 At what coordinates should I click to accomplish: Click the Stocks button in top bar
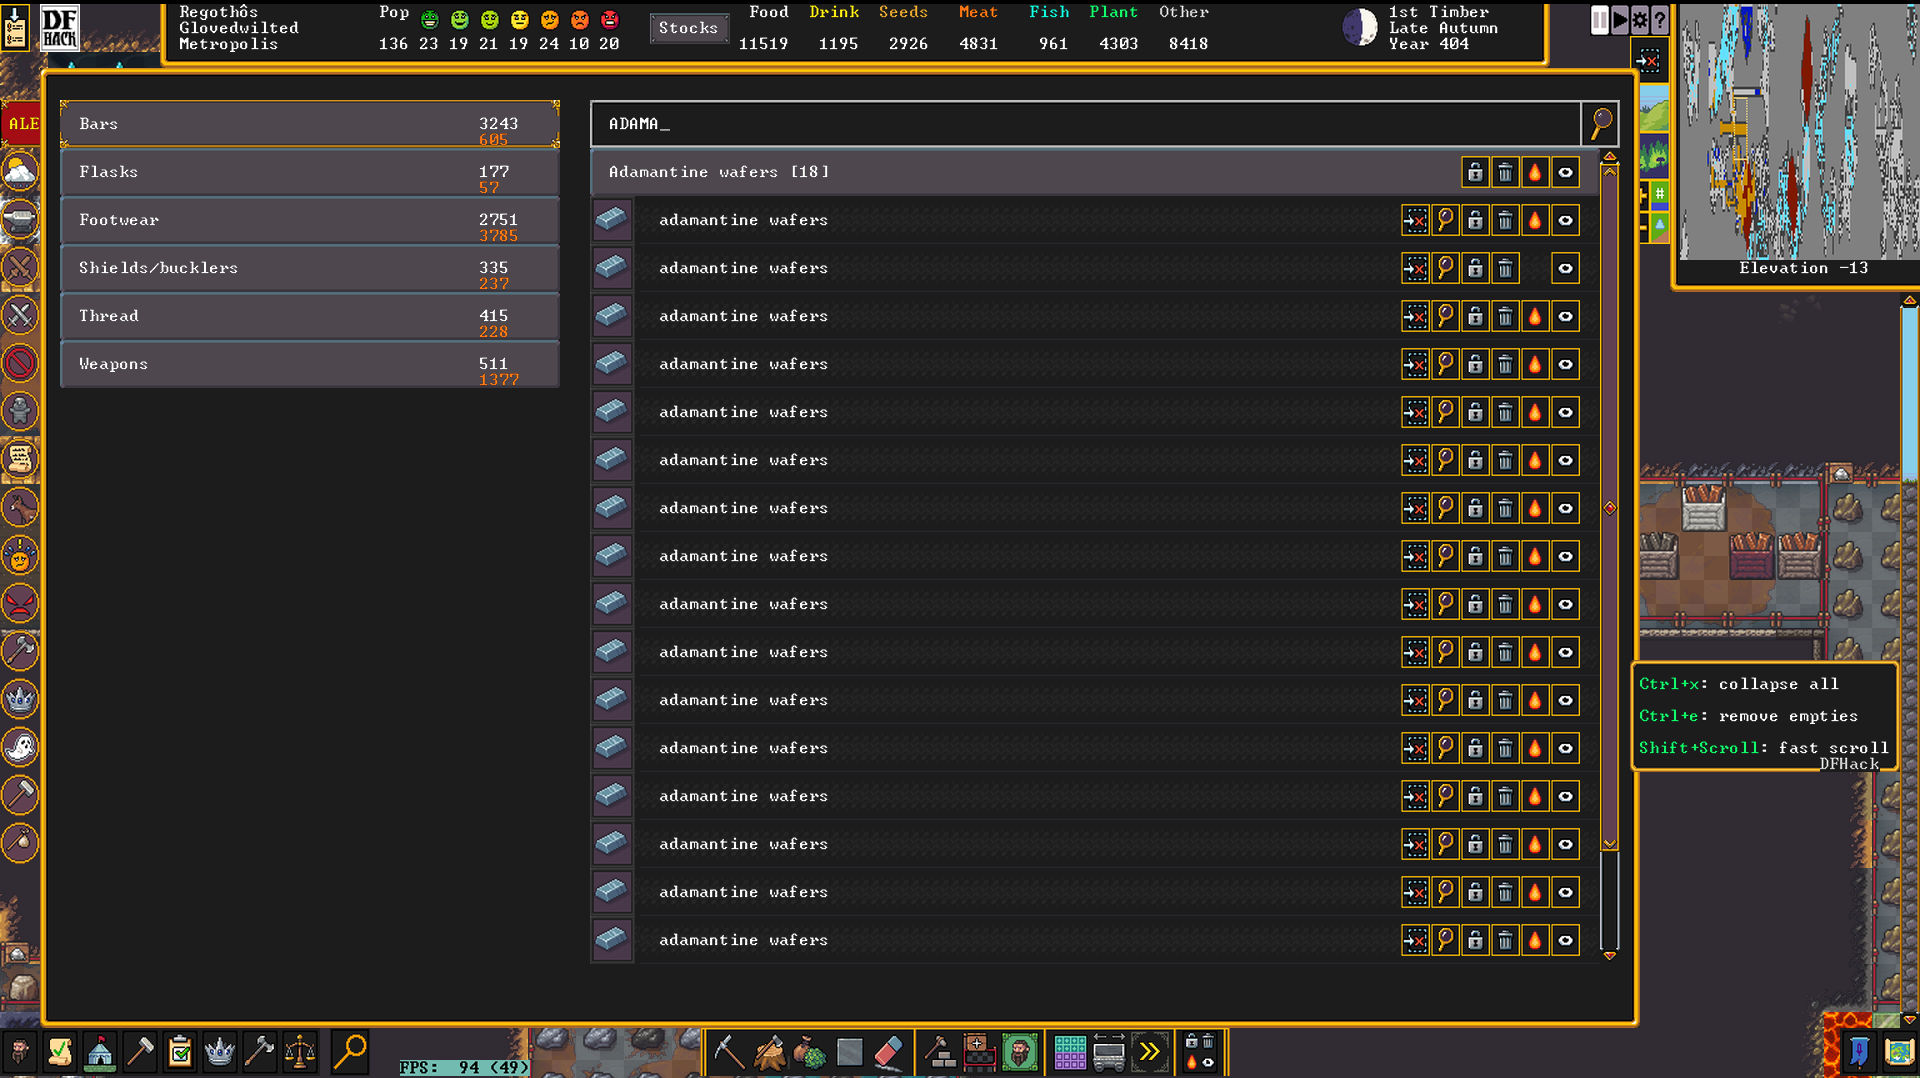pos(688,28)
